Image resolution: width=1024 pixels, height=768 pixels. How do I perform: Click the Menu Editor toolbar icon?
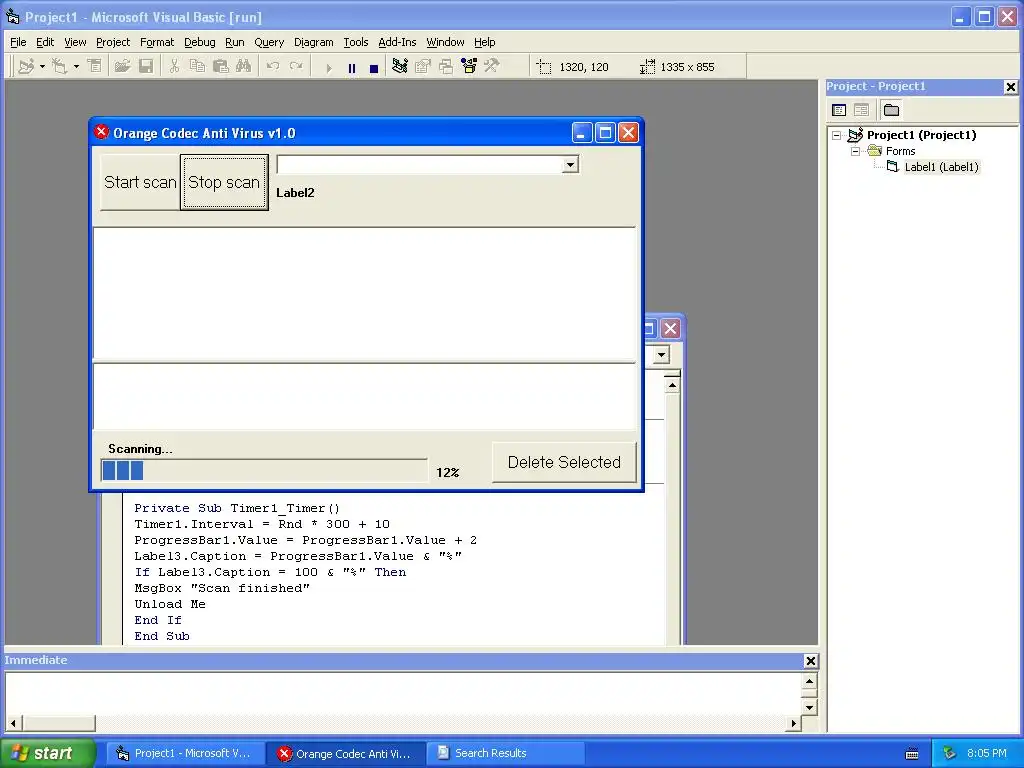95,67
